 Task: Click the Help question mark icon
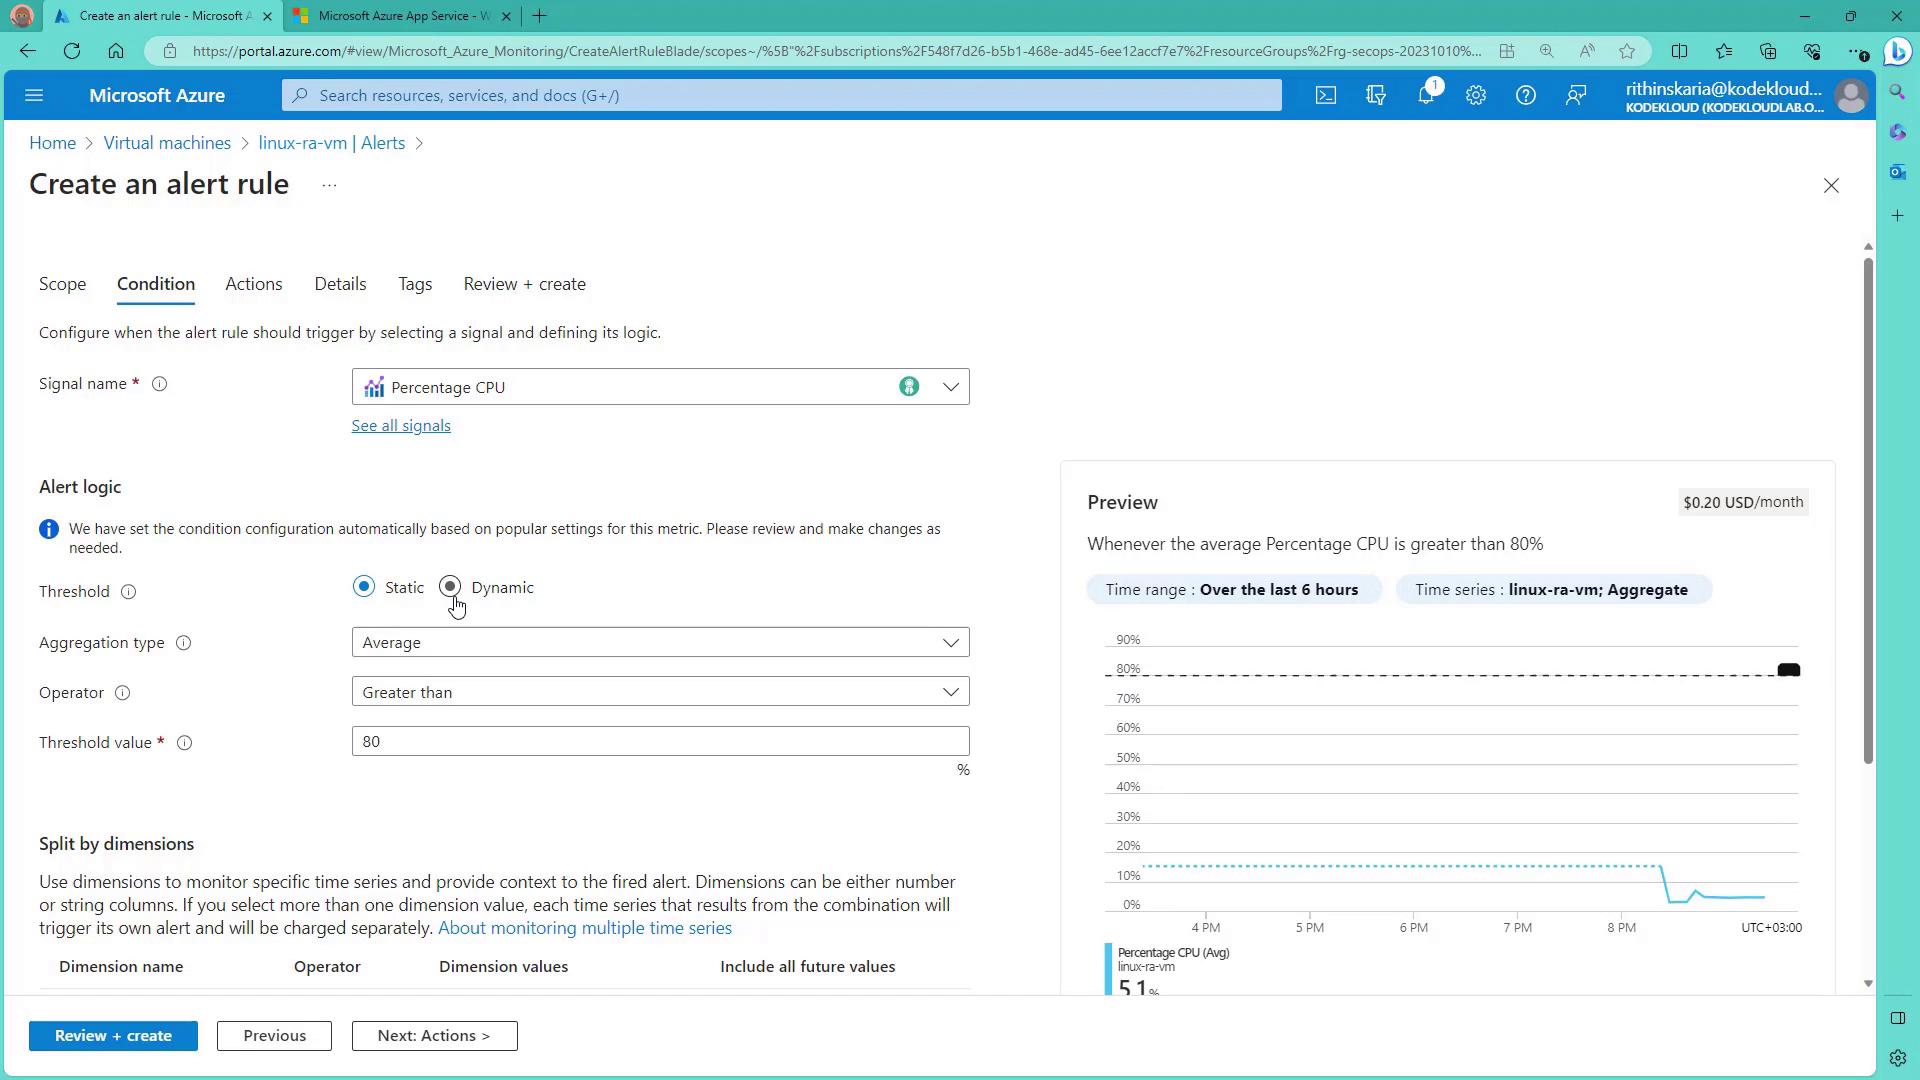click(x=1525, y=96)
